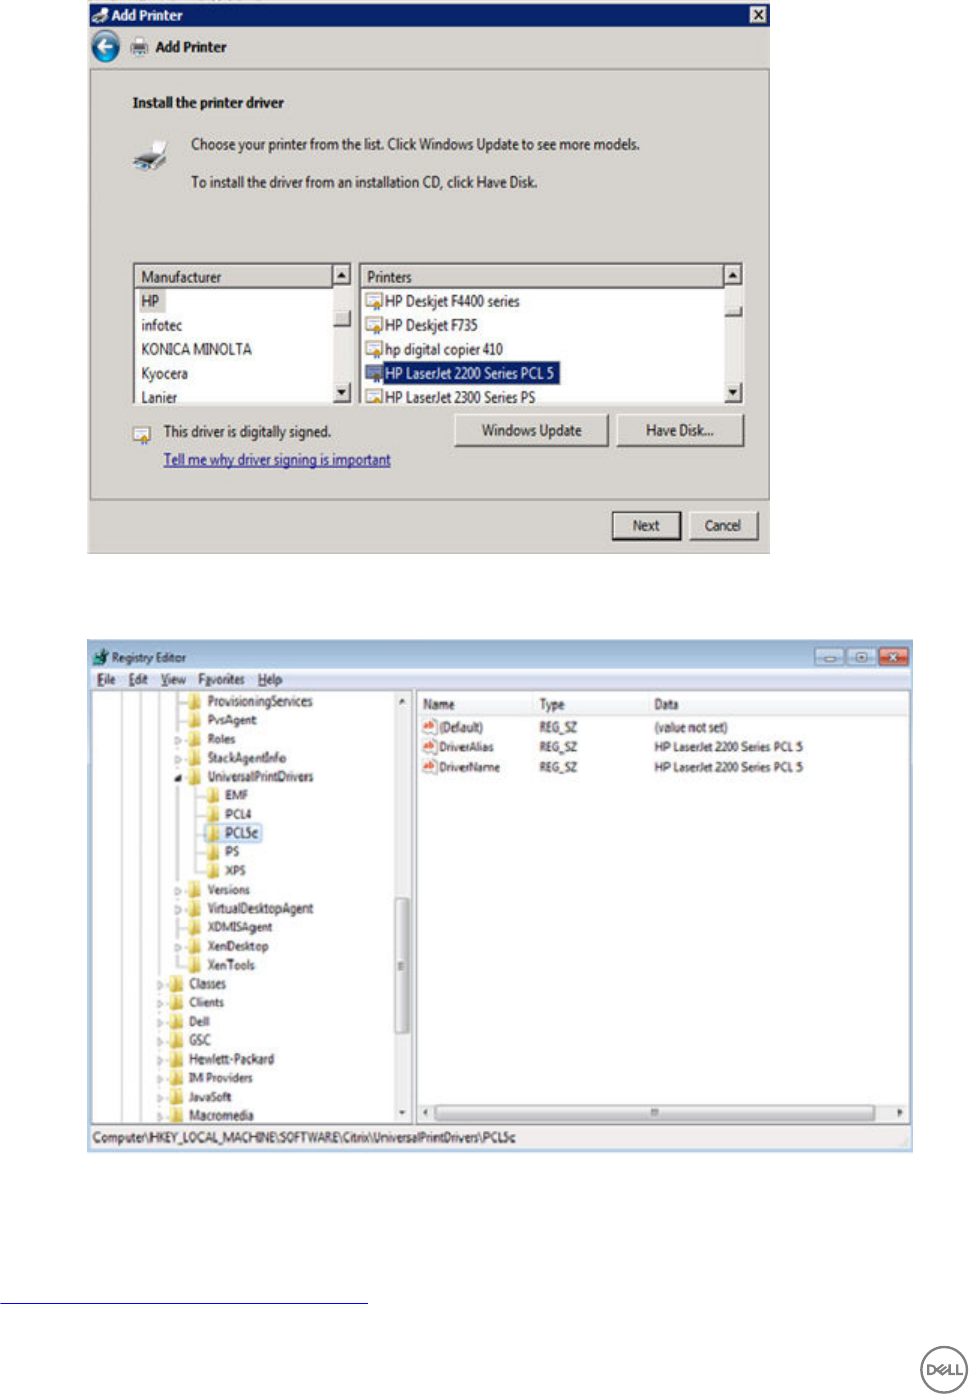Click the (Default) string value icon
The image size is (969, 1394).
[430, 727]
